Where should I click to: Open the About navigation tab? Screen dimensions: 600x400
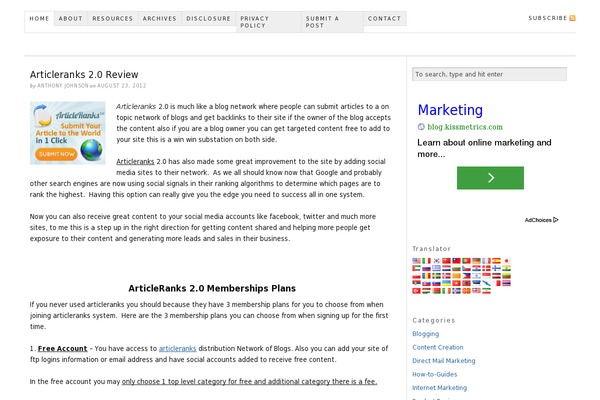[70, 18]
